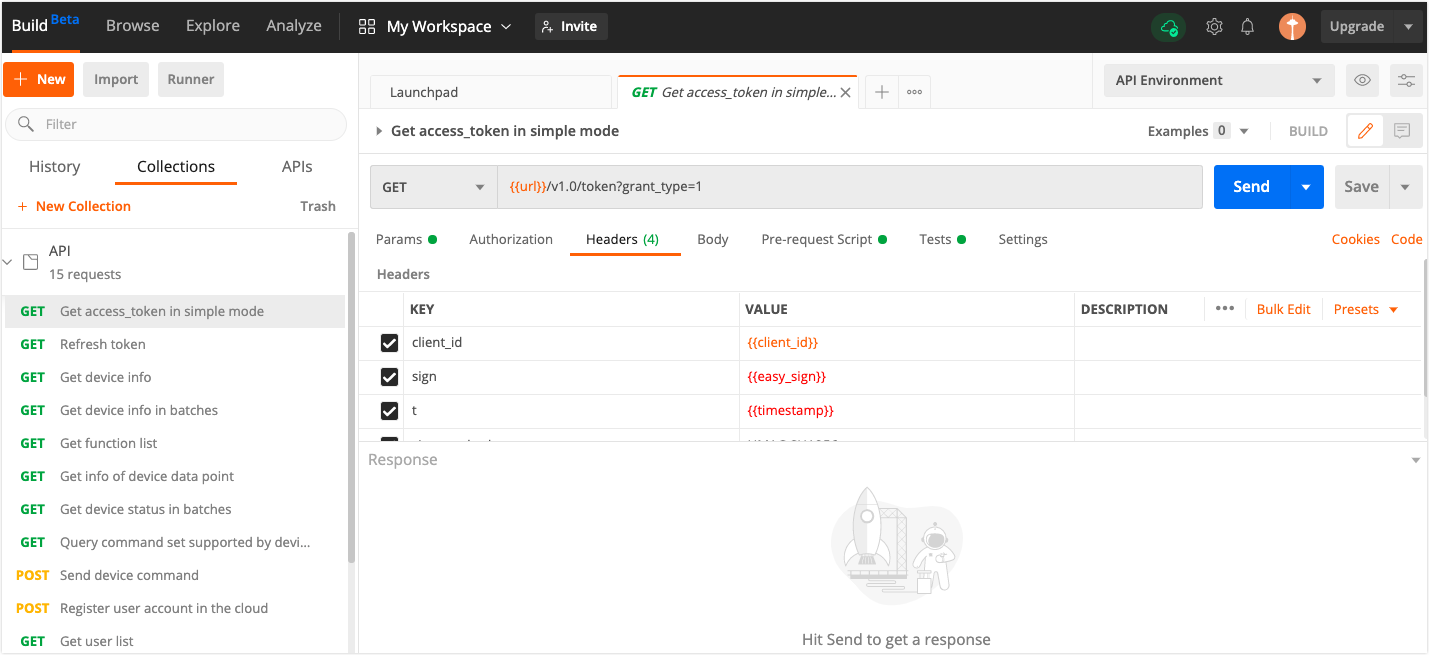The image size is (1429, 655).
Task: Switch to the Authorization tab
Action: (x=511, y=239)
